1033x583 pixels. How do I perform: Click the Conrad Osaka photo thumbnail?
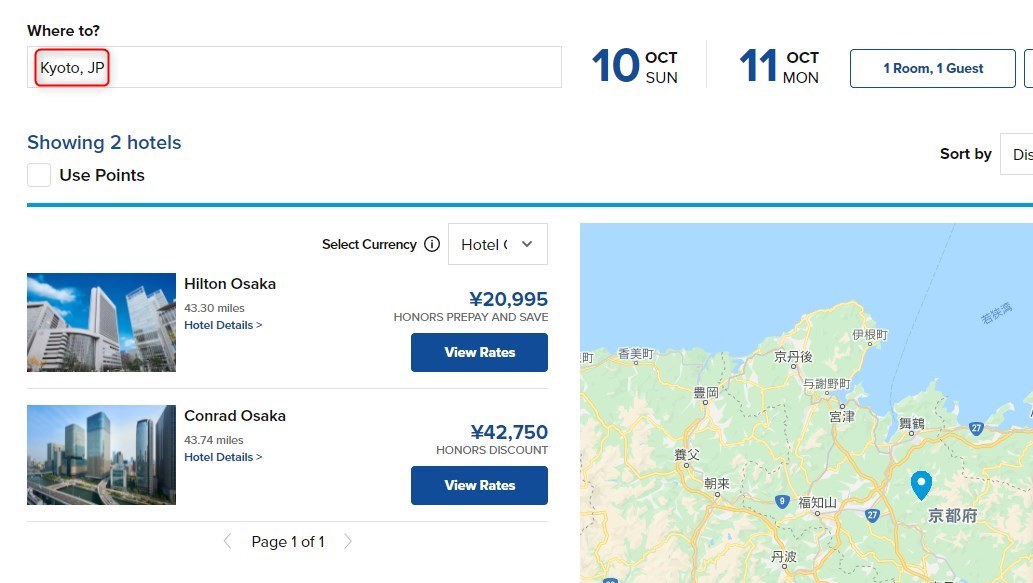[101, 454]
